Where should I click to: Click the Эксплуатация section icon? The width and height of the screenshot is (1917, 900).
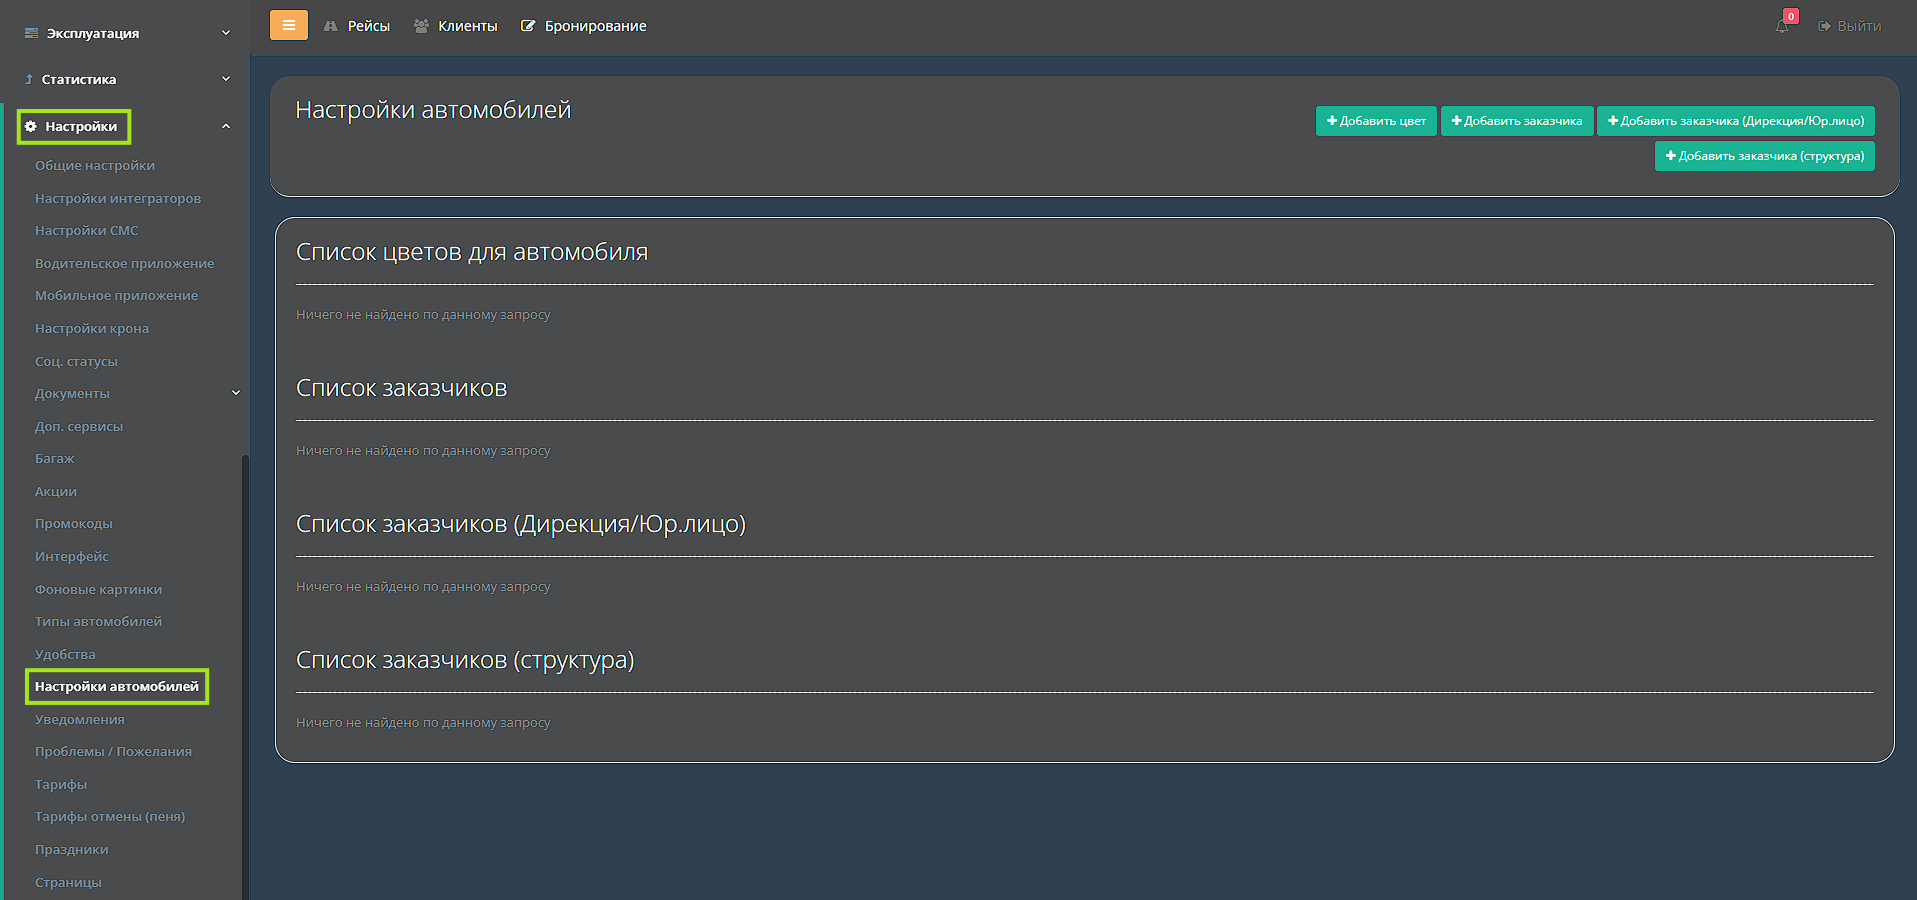[x=31, y=33]
